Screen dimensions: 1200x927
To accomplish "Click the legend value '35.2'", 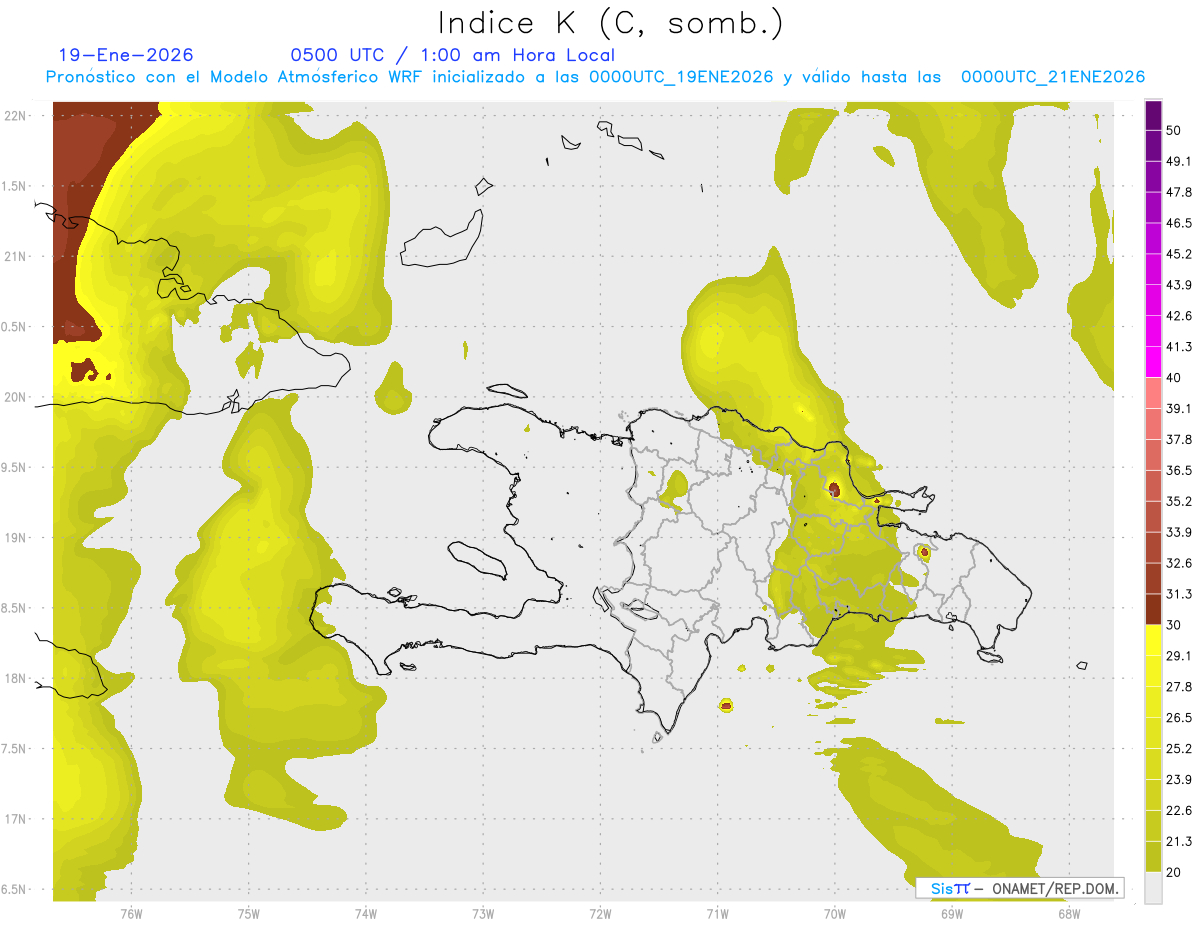I will pyautogui.click(x=1179, y=501).
